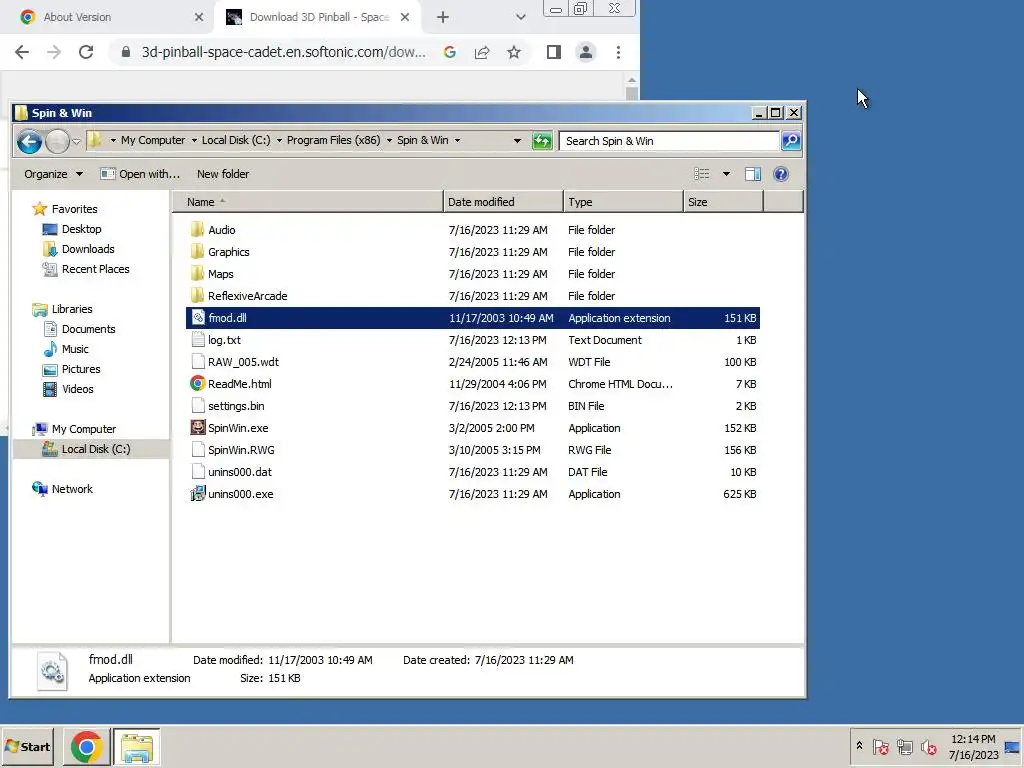Open Explorer help question mark icon
The width and height of the screenshot is (1024, 768).
click(780, 174)
